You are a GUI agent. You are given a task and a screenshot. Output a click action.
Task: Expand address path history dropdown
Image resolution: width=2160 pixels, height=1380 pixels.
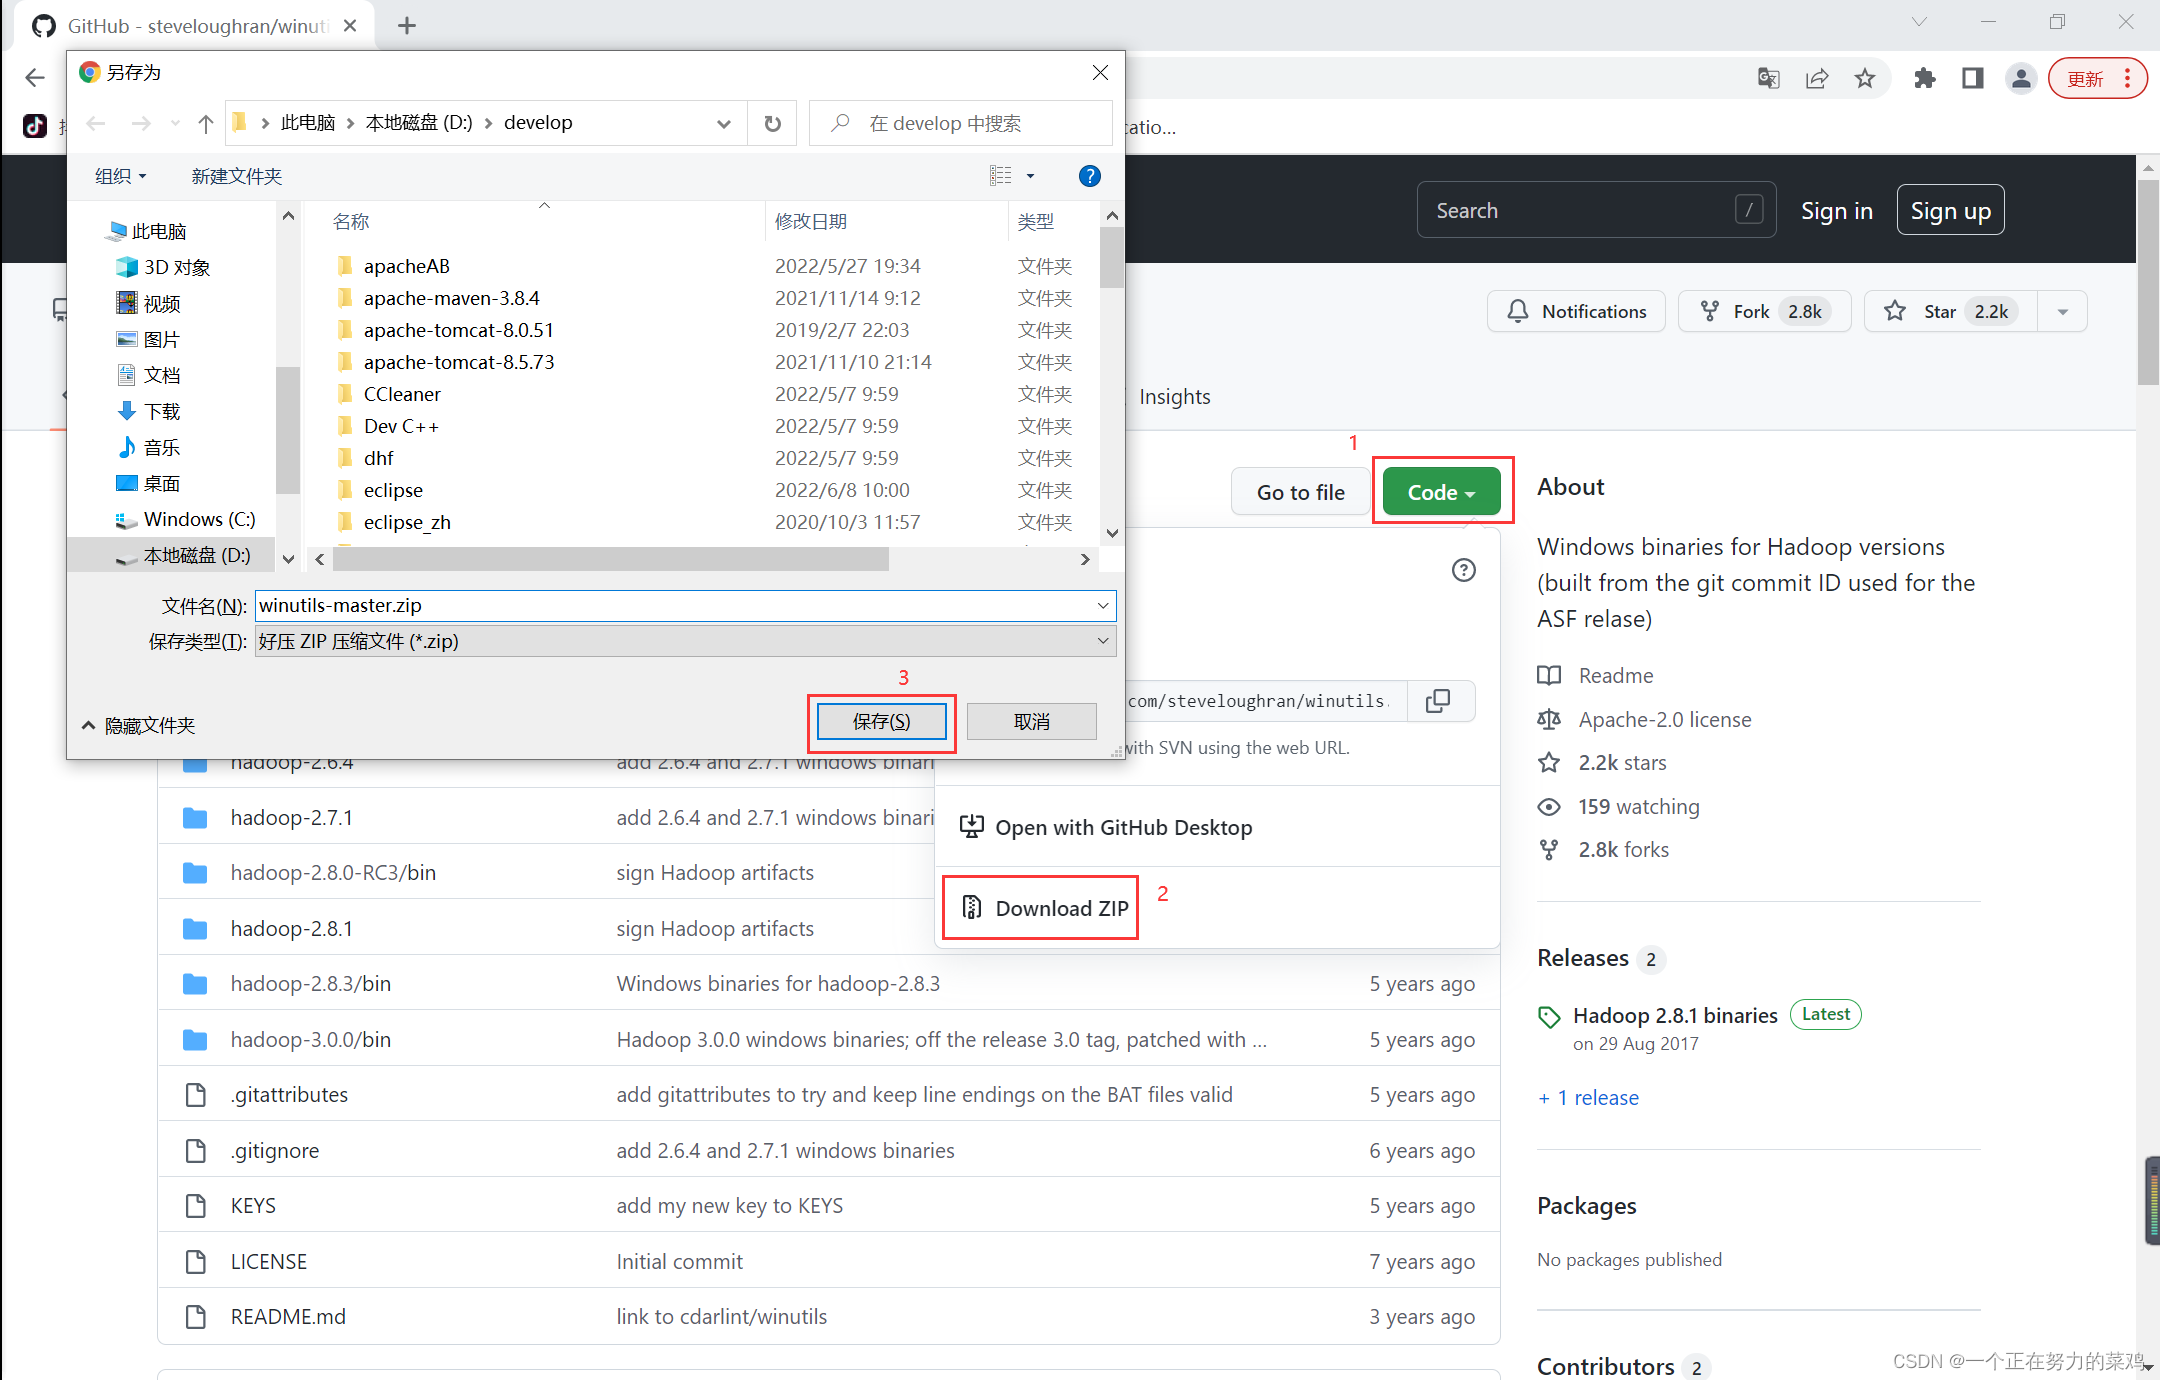pos(724,123)
